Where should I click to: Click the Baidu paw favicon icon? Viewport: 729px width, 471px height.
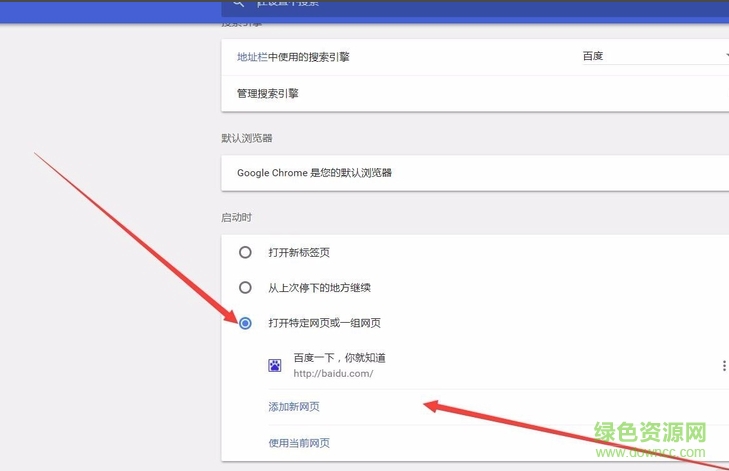275,366
